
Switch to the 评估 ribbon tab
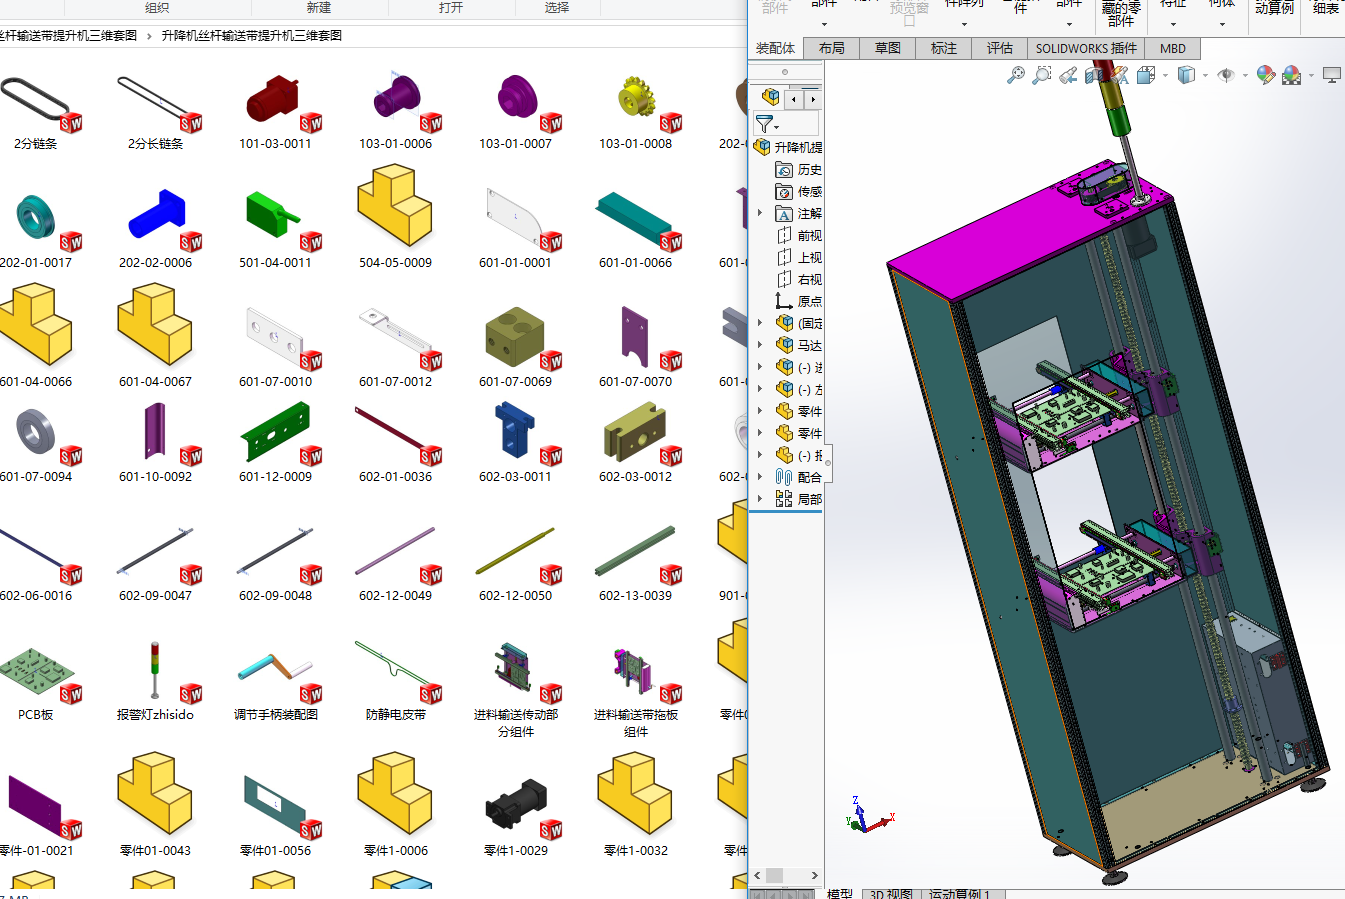[x=1000, y=48]
